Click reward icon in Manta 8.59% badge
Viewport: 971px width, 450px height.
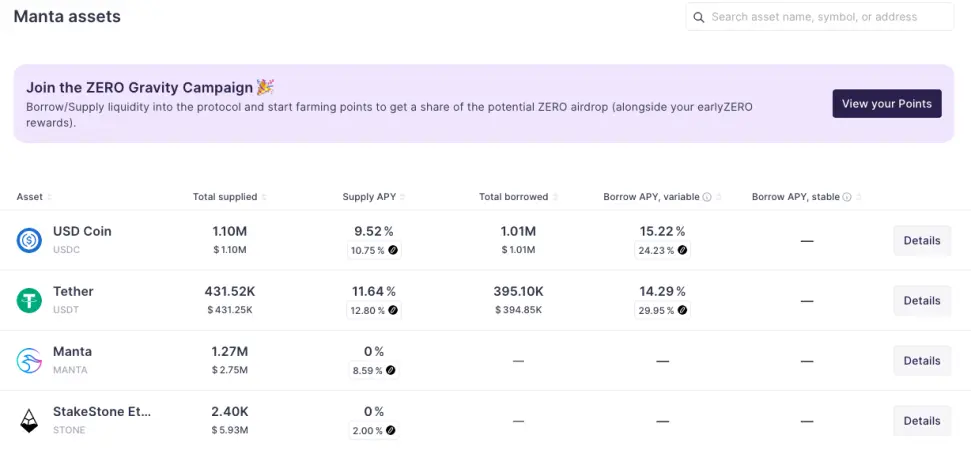(391, 370)
